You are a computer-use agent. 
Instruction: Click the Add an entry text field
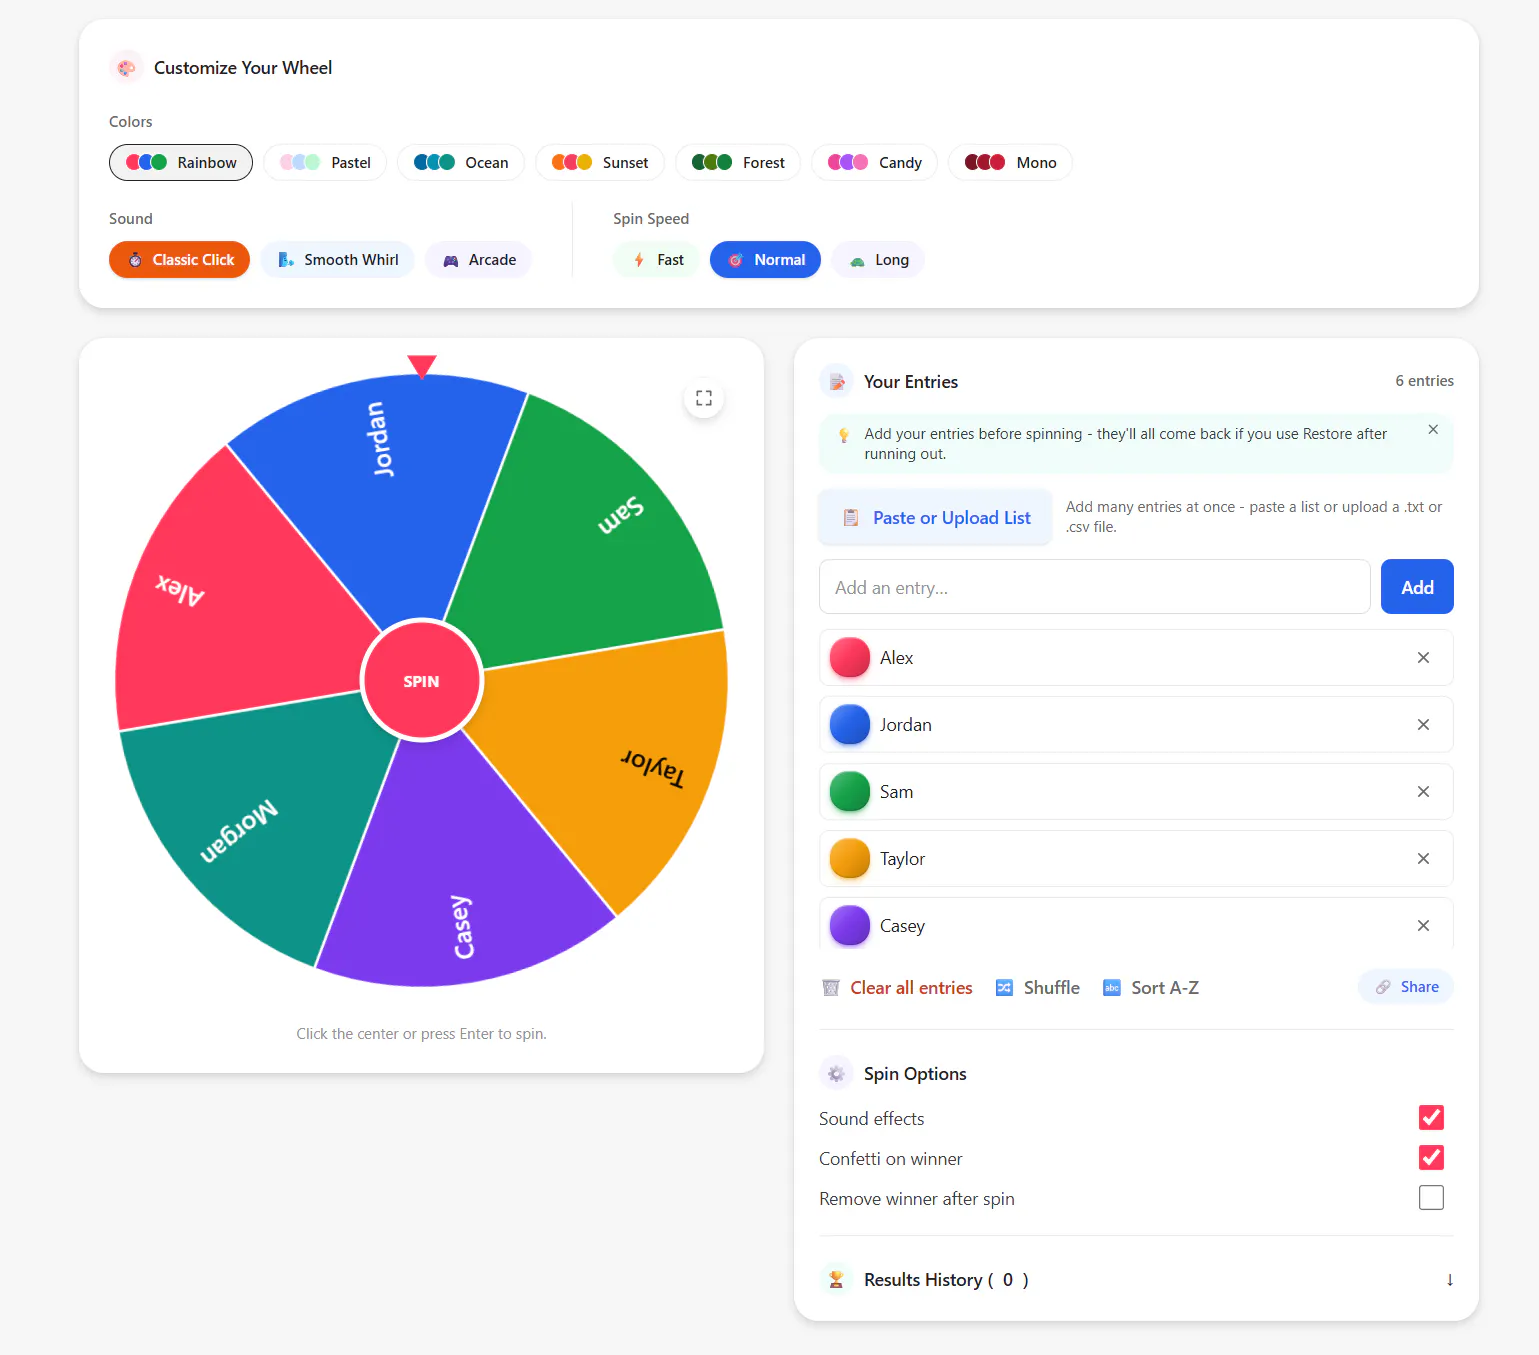1095,587
